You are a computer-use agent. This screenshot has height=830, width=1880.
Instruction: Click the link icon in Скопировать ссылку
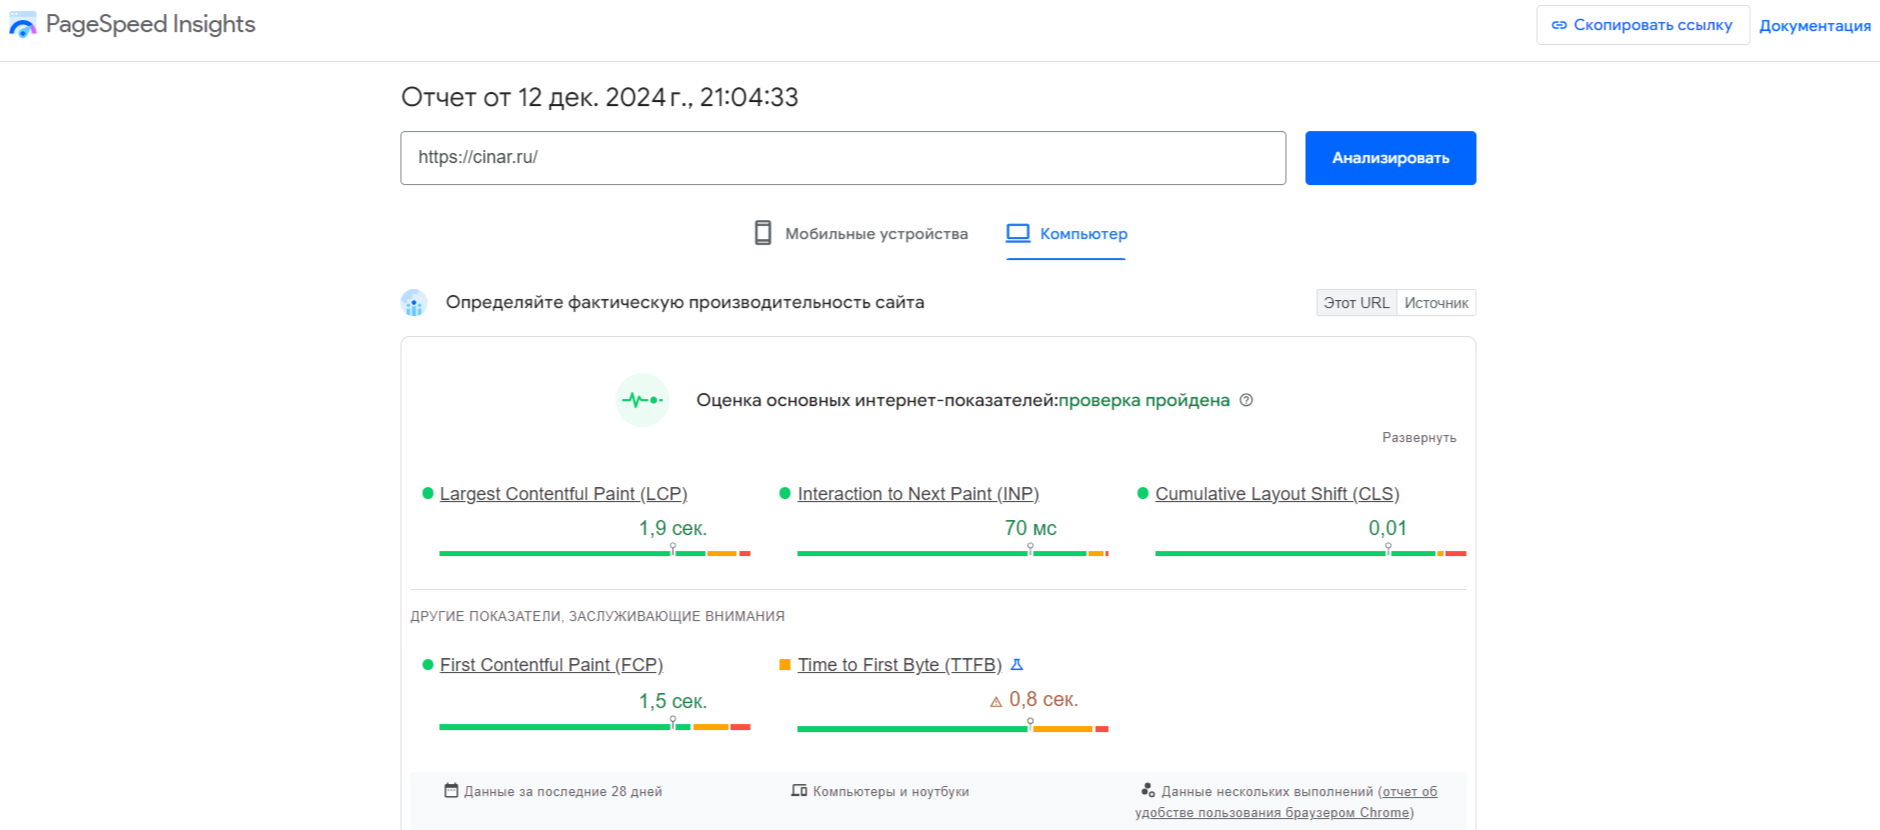1558,25
